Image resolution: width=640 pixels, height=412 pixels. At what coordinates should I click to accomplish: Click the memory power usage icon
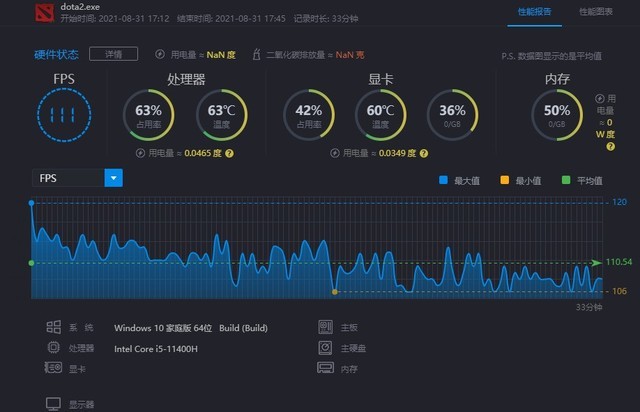[600, 98]
